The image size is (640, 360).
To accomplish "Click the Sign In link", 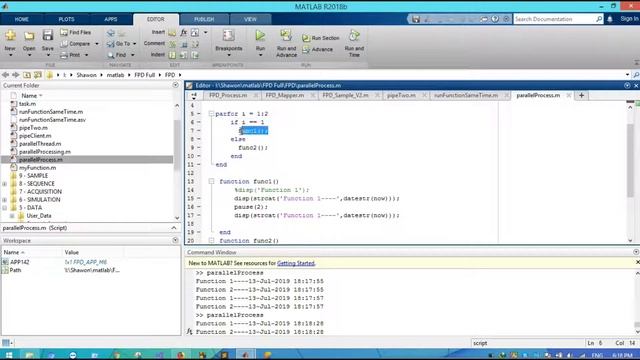I will click(629, 19).
